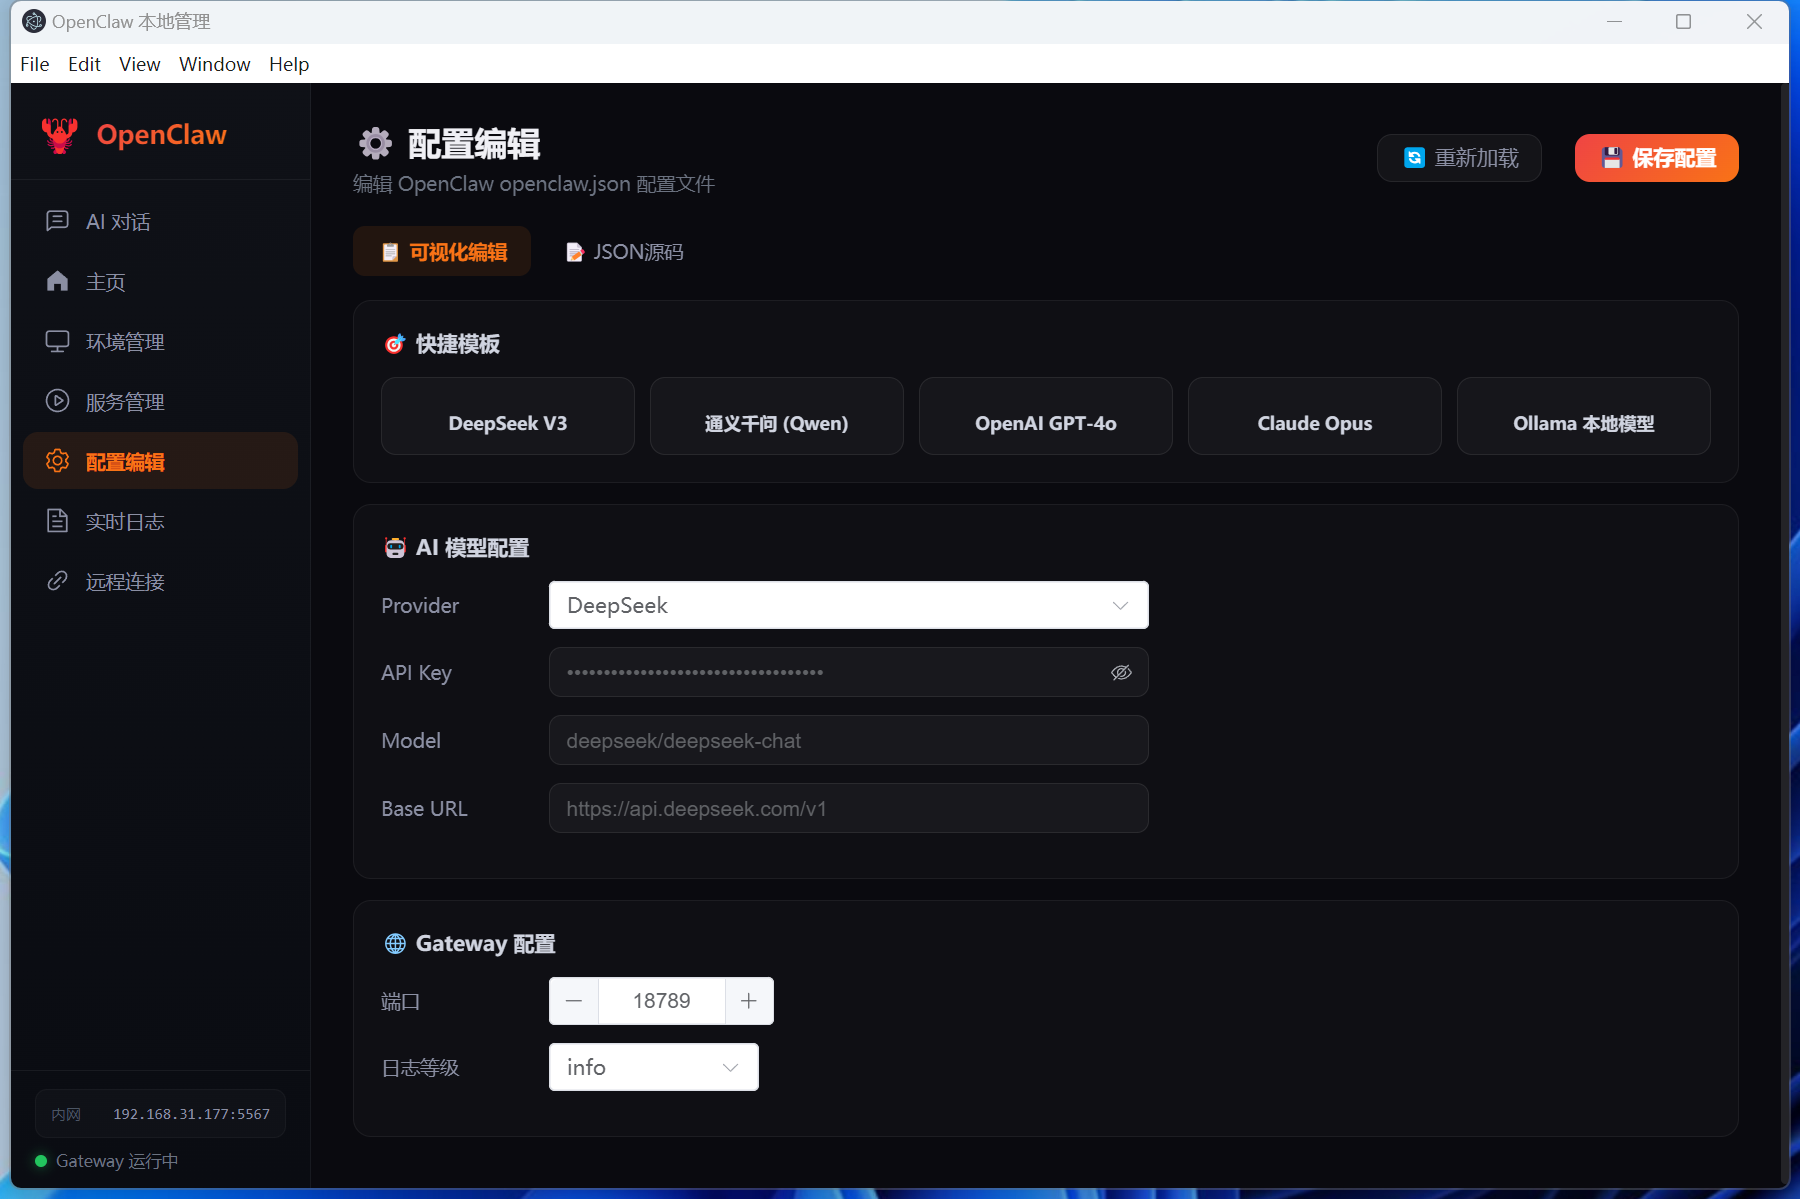Open the View menu
Viewport: 1800px width, 1199px height.
point(139,64)
